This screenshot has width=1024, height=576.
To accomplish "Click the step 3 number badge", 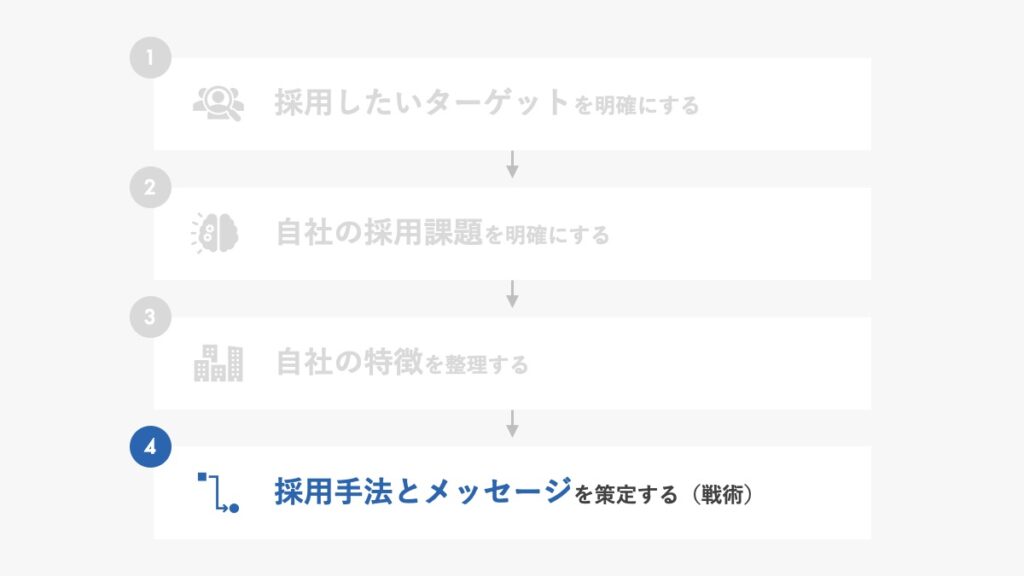I will click(x=150, y=317).
